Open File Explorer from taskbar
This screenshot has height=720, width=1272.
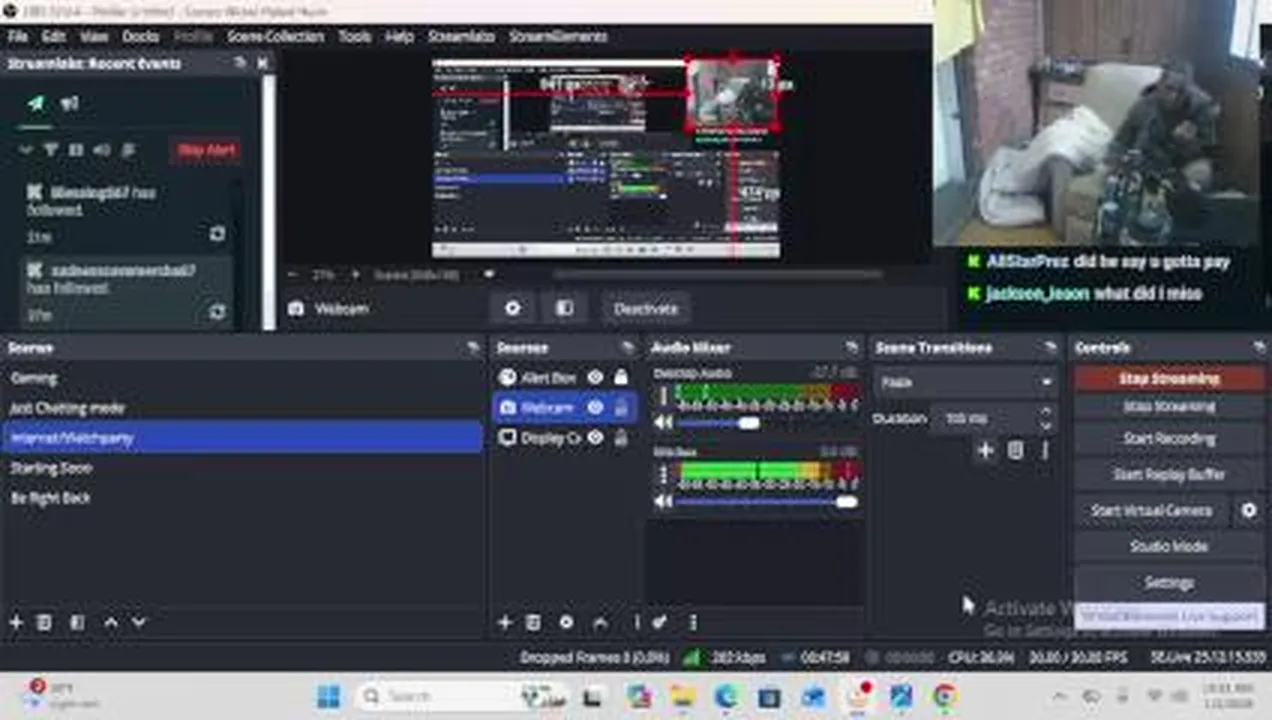tap(683, 696)
